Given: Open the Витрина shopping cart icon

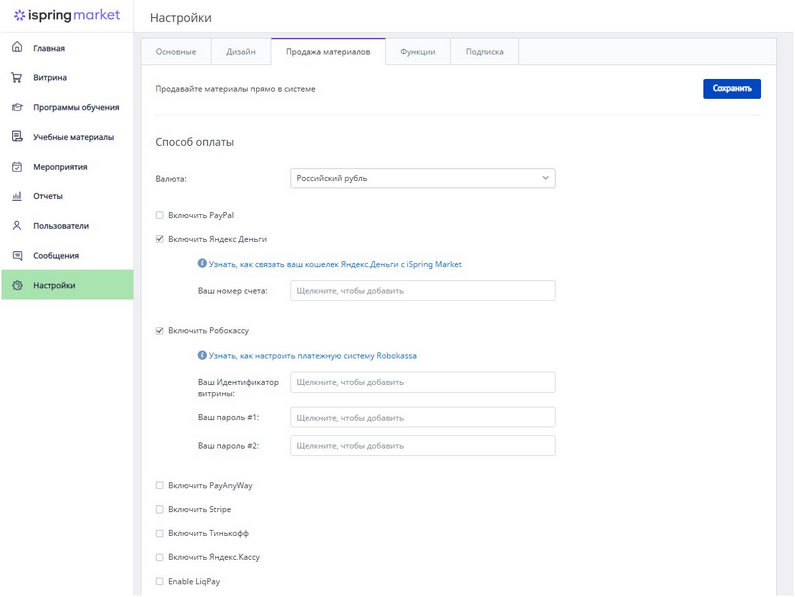Looking at the screenshot, I should (17, 77).
